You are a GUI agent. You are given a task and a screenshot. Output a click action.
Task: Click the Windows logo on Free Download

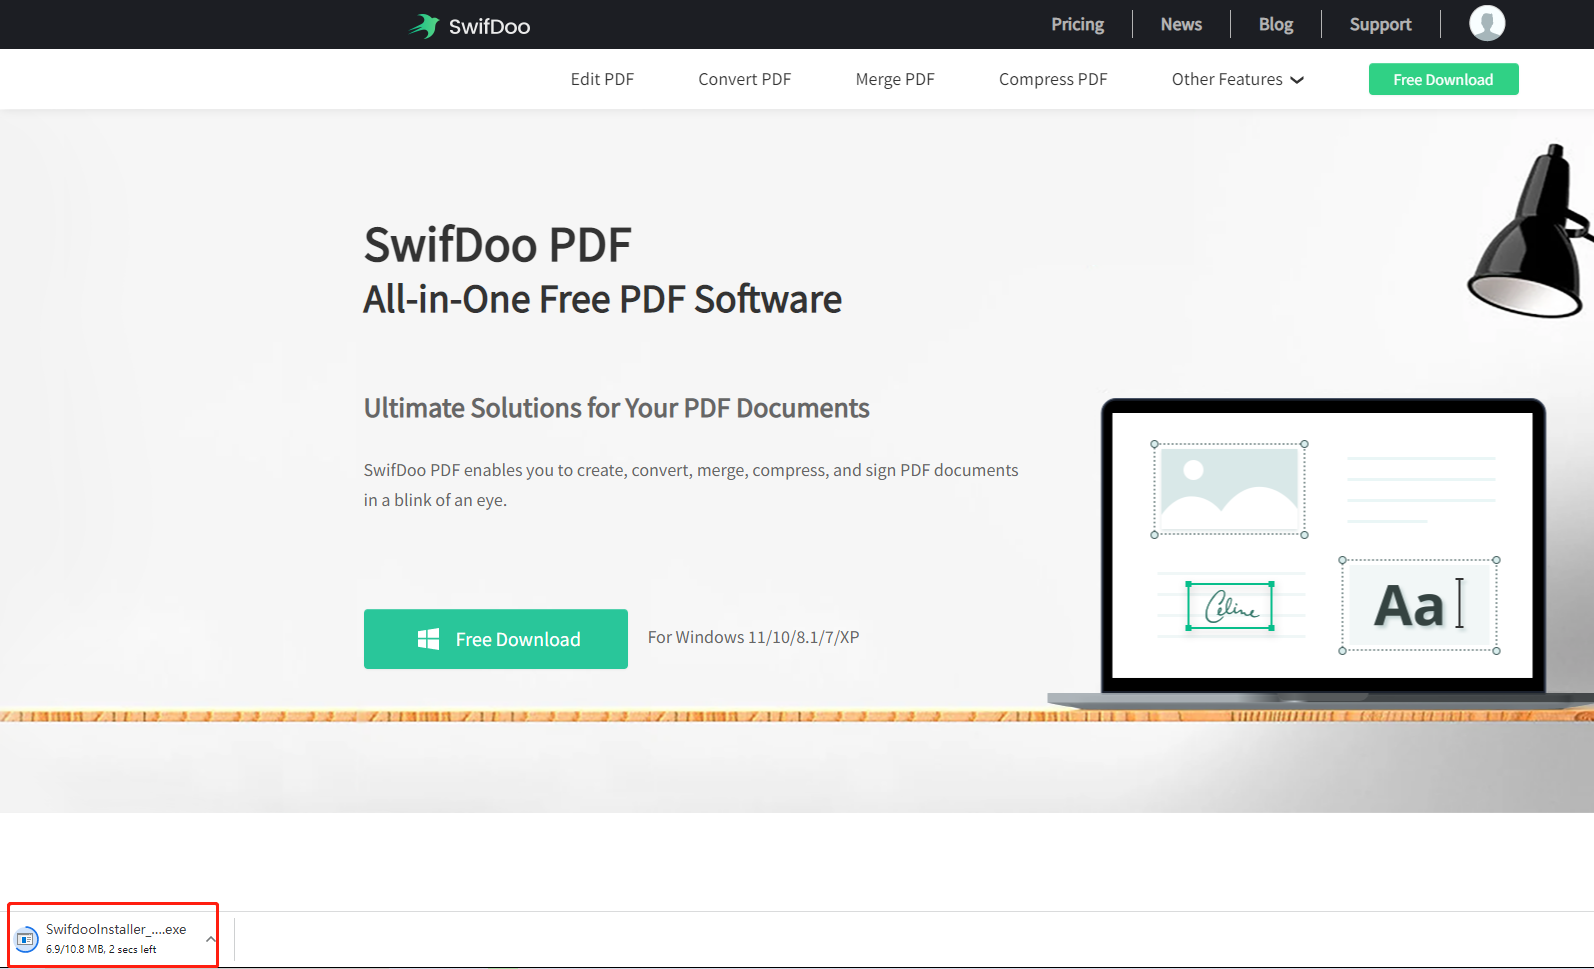pyautogui.click(x=428, y=639)
